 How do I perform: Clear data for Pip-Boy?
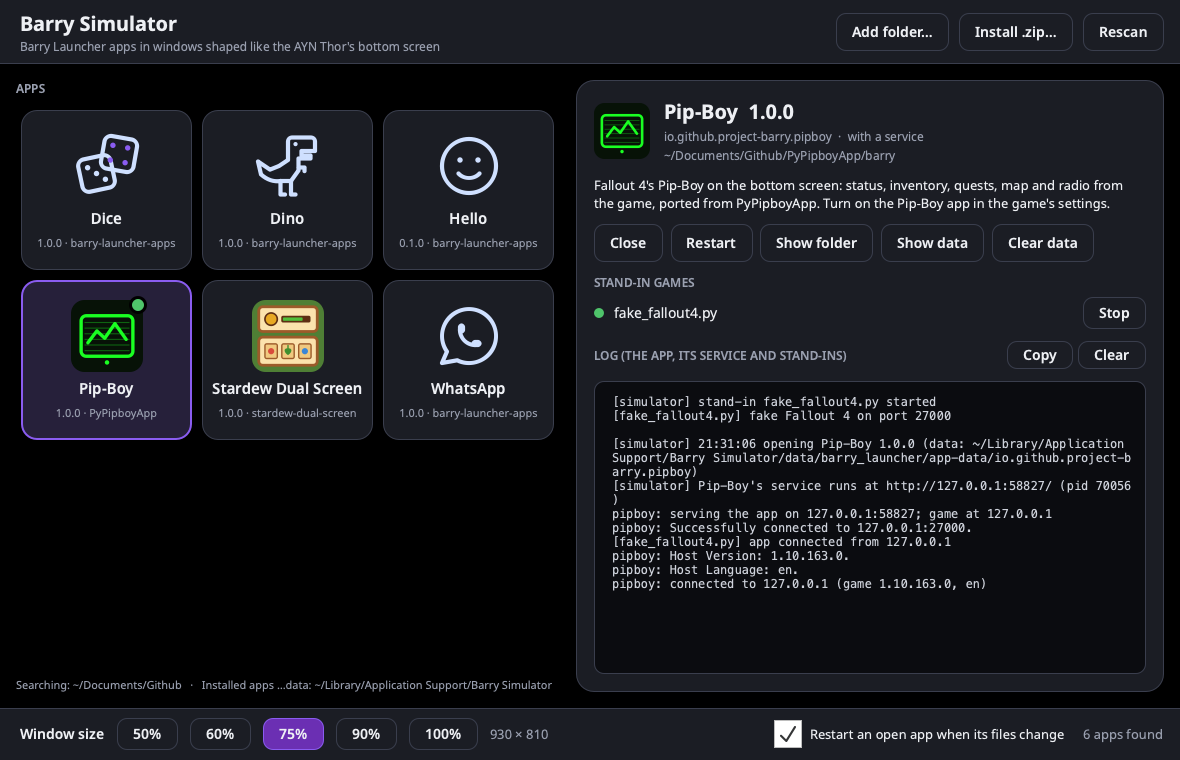click(1042, 243)
